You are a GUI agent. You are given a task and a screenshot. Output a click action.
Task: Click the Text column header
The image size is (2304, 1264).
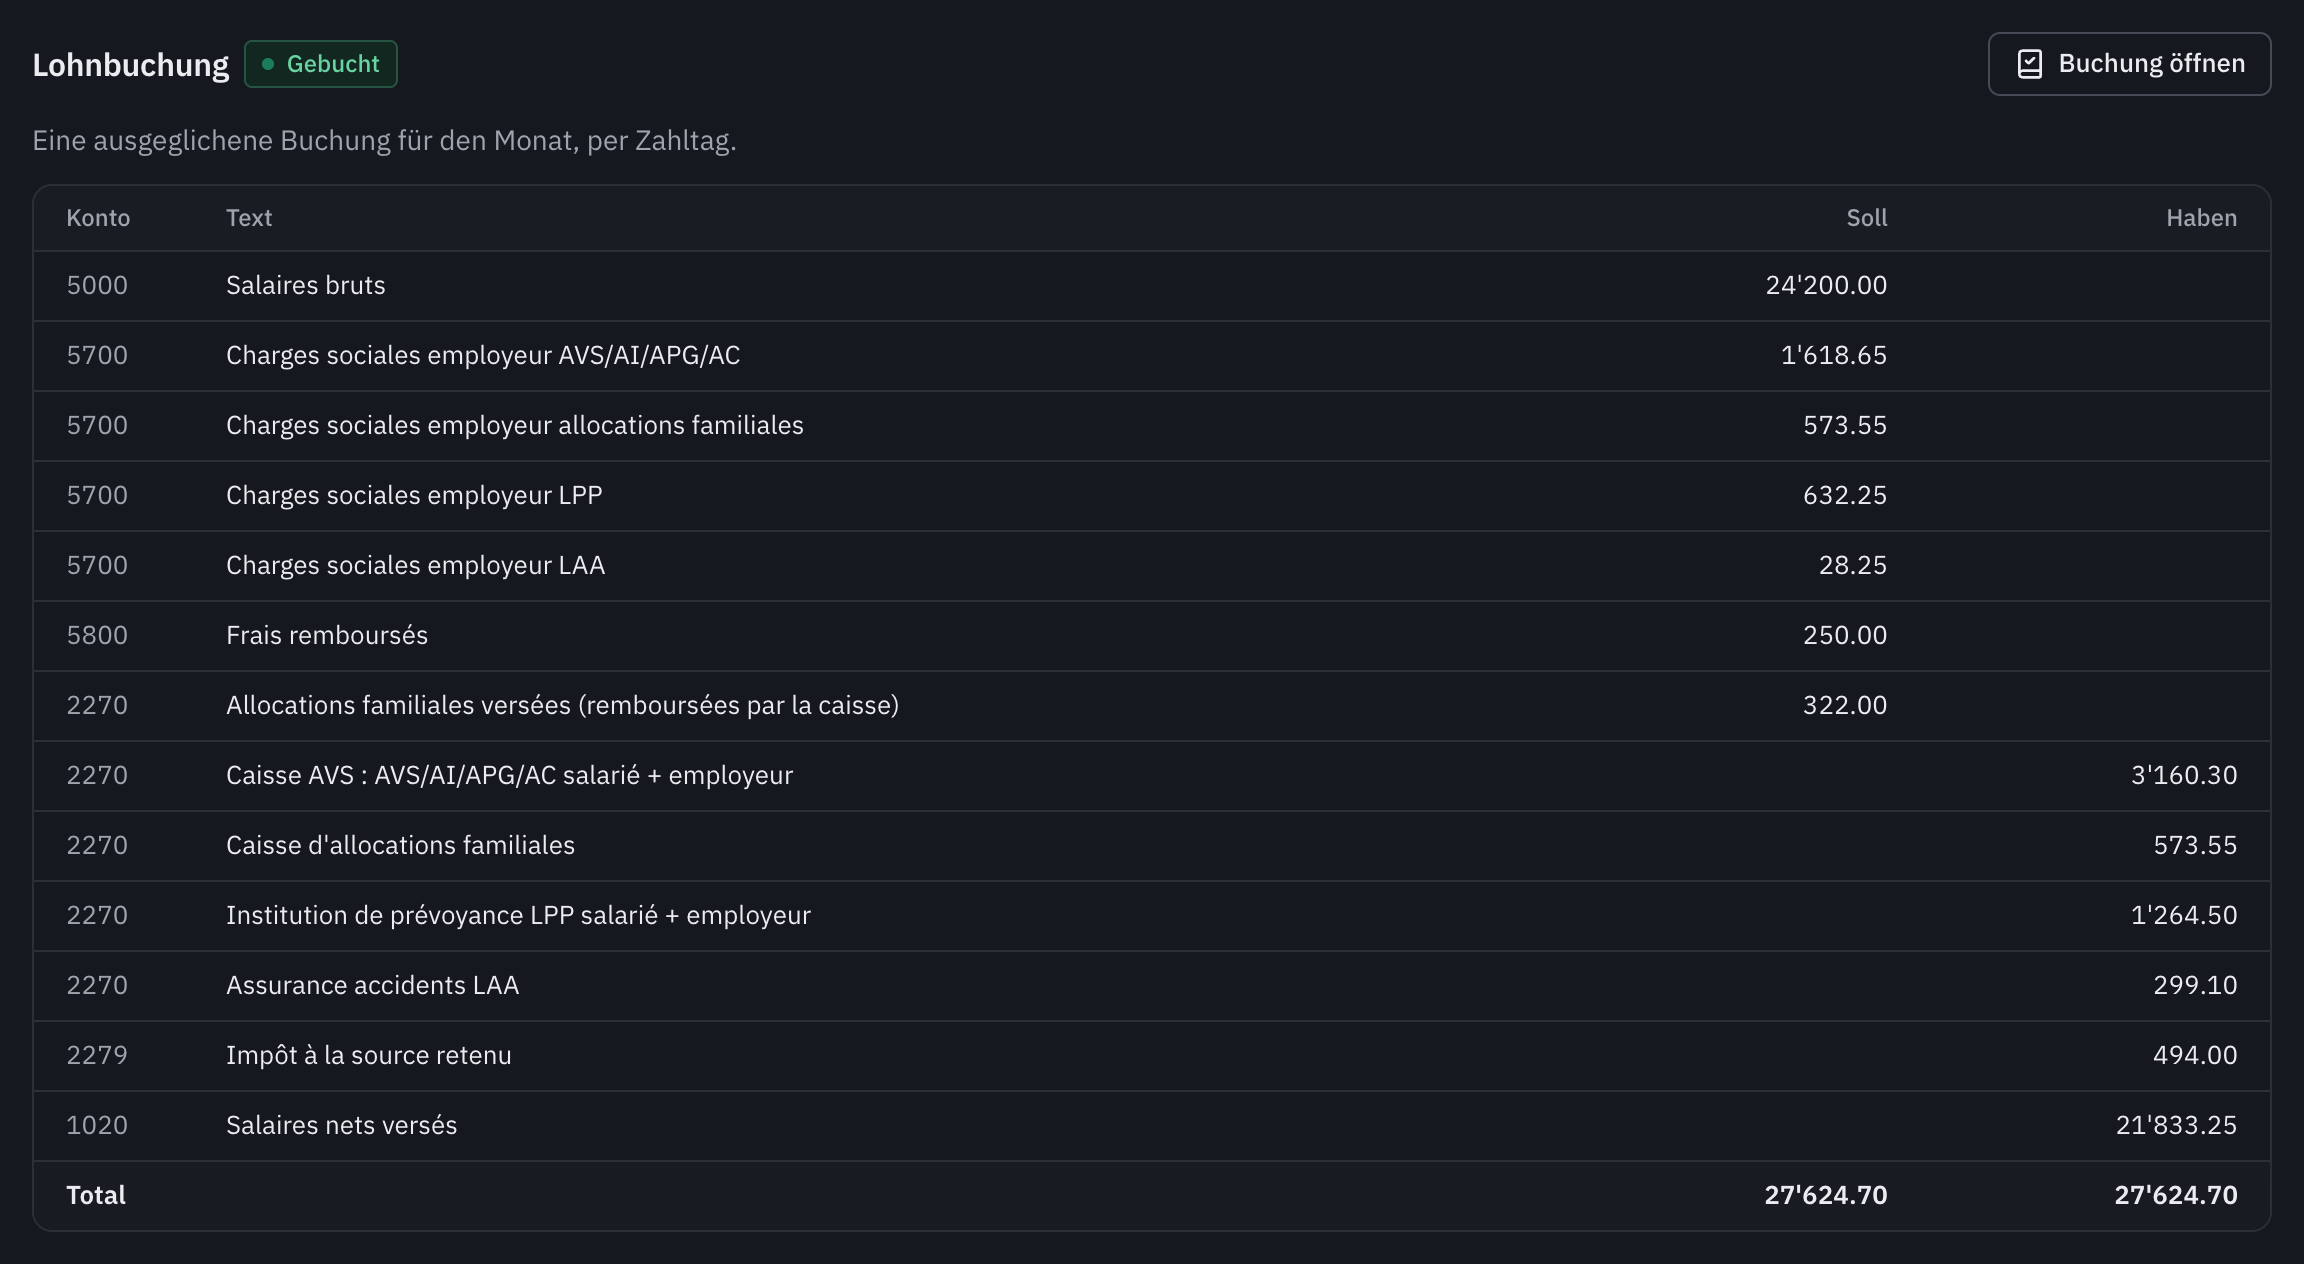(x=249, y=218)
